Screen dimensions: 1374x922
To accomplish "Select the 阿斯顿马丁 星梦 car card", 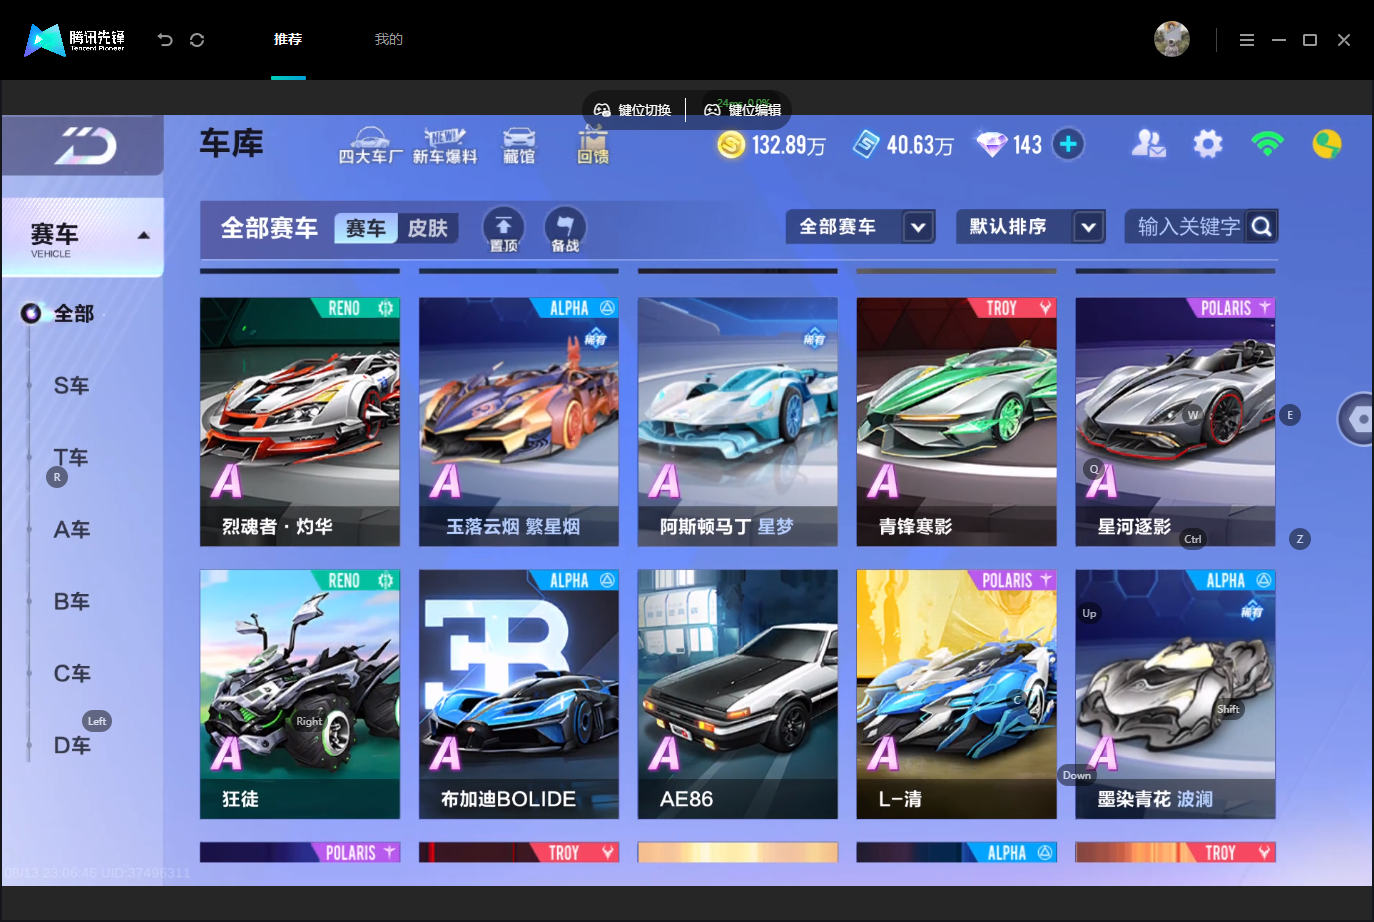I will pyautogui.click(x=738, y=422).
